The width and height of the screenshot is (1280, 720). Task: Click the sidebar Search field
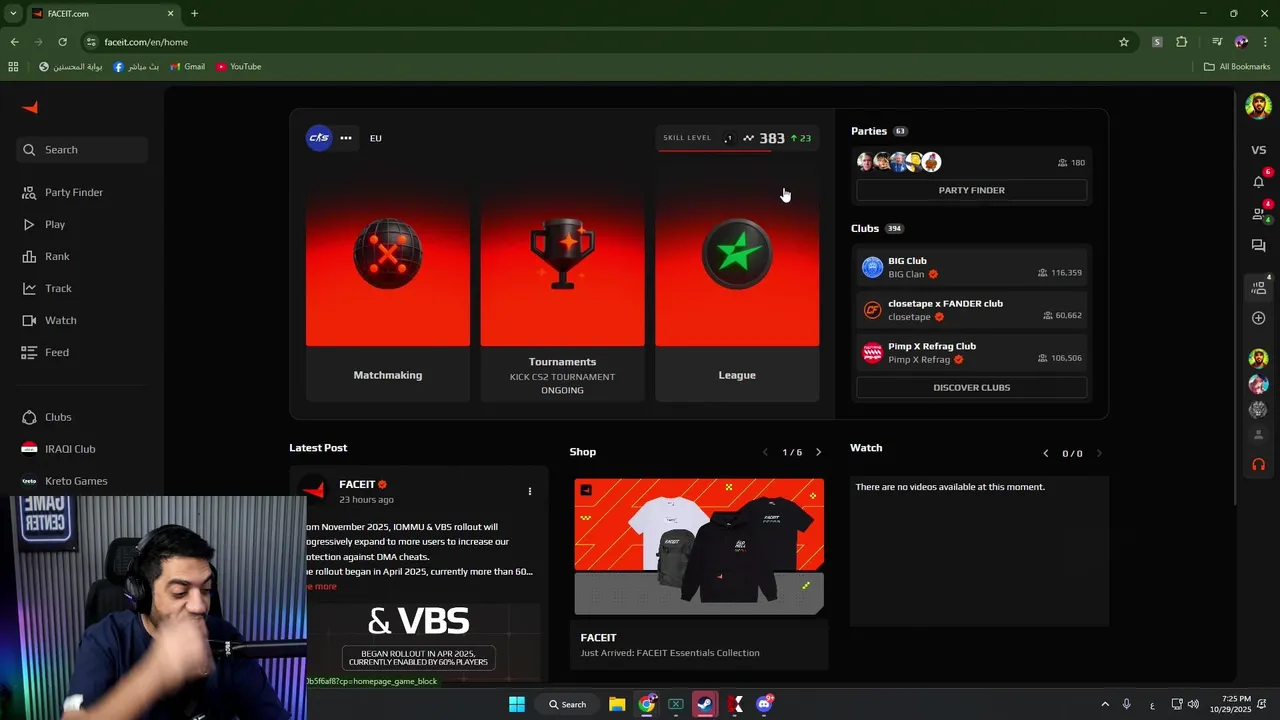tap(82, 150)
